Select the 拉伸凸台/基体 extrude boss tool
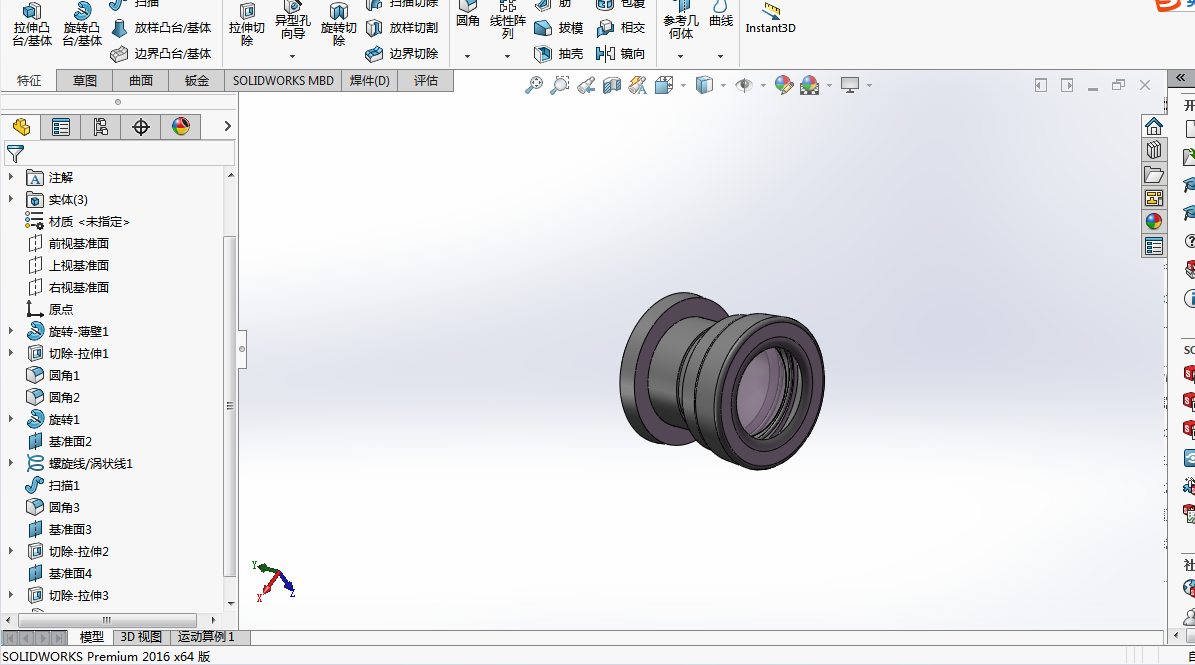This screenshot has height=665, width=1195. pyautogui.click(x=32, y=24)
